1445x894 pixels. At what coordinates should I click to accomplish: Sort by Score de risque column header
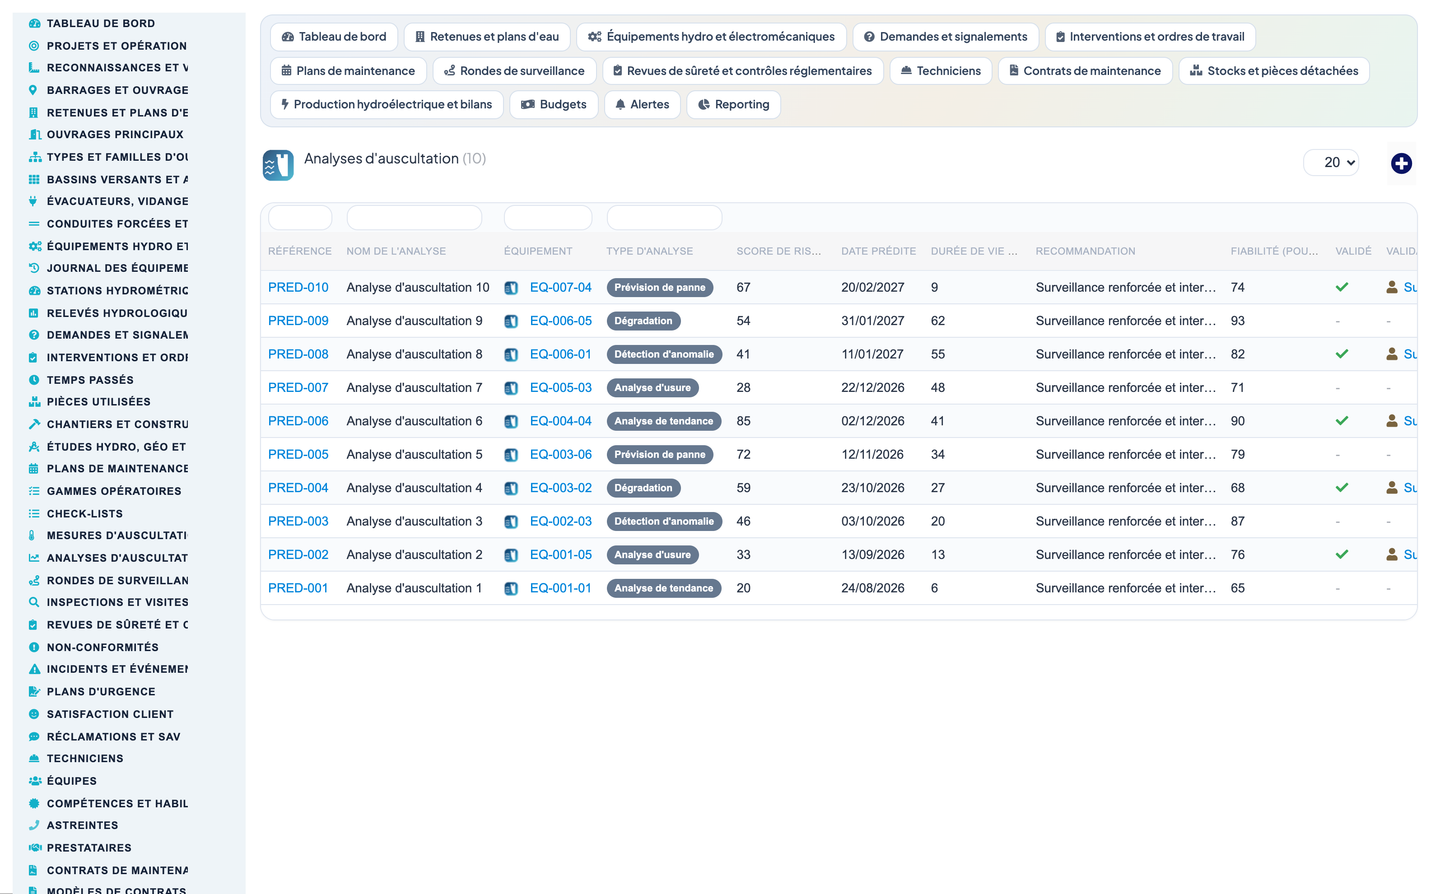[779, 251]
